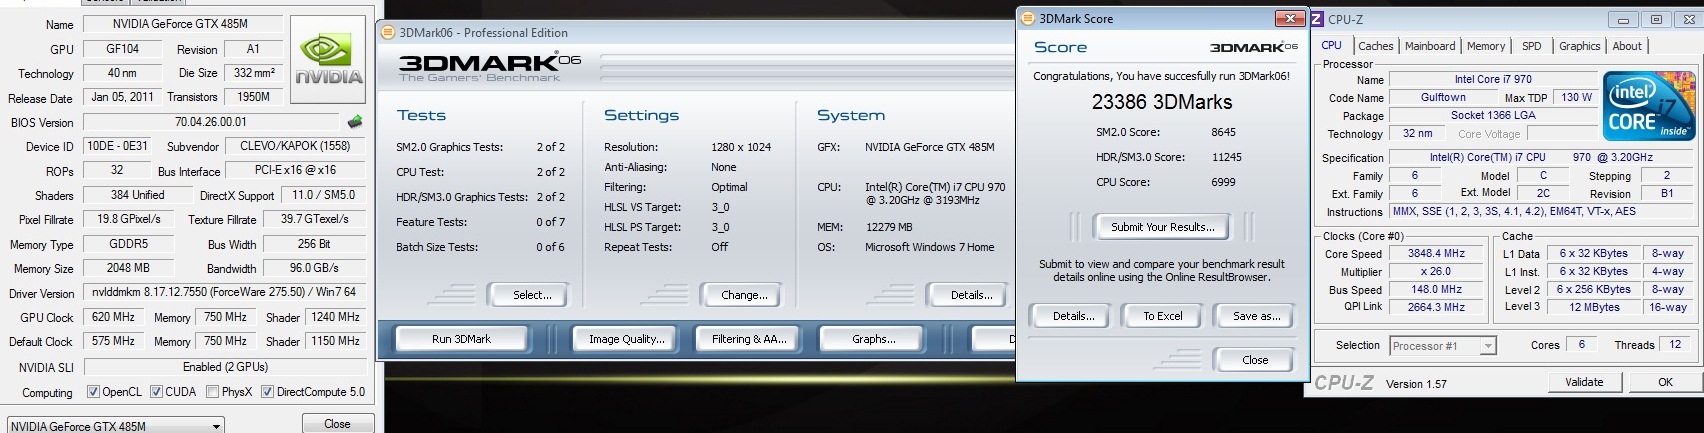Click the OS value Microsoft Windows 7 Home
Screen dimensions: 1704x433
point(929,247)
